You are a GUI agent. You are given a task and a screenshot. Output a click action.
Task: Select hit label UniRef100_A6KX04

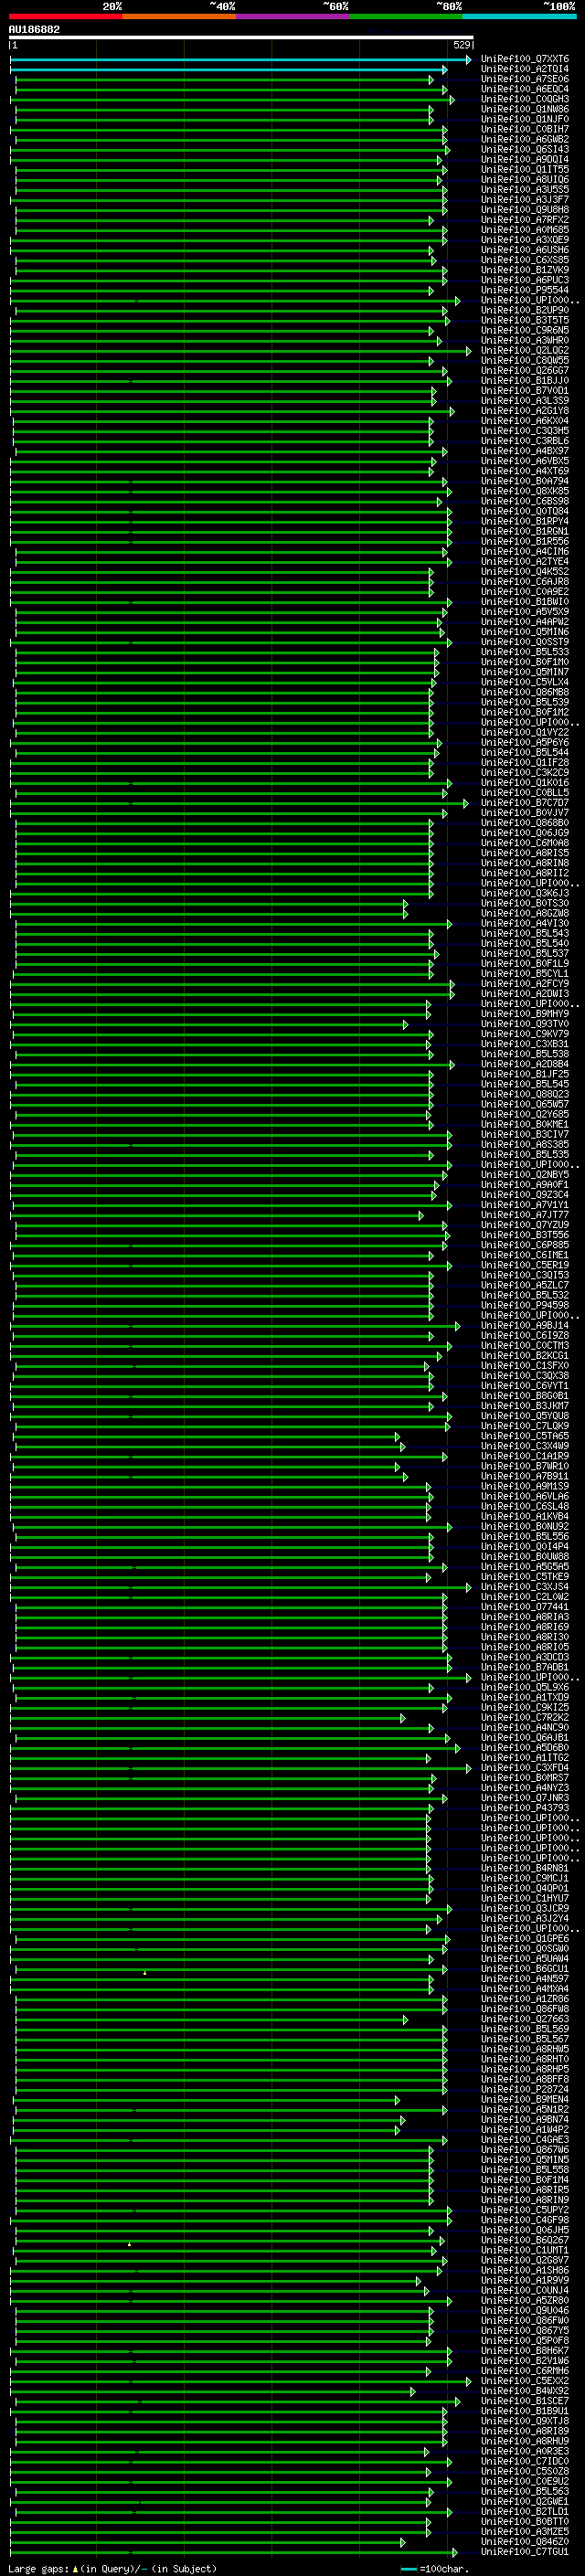pyautogui.click(x=525, y=421)
